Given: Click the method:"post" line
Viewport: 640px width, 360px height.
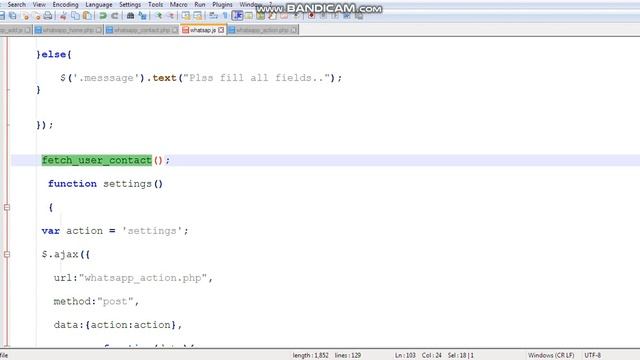Looking at the screenshot, I should coord(96,302).
